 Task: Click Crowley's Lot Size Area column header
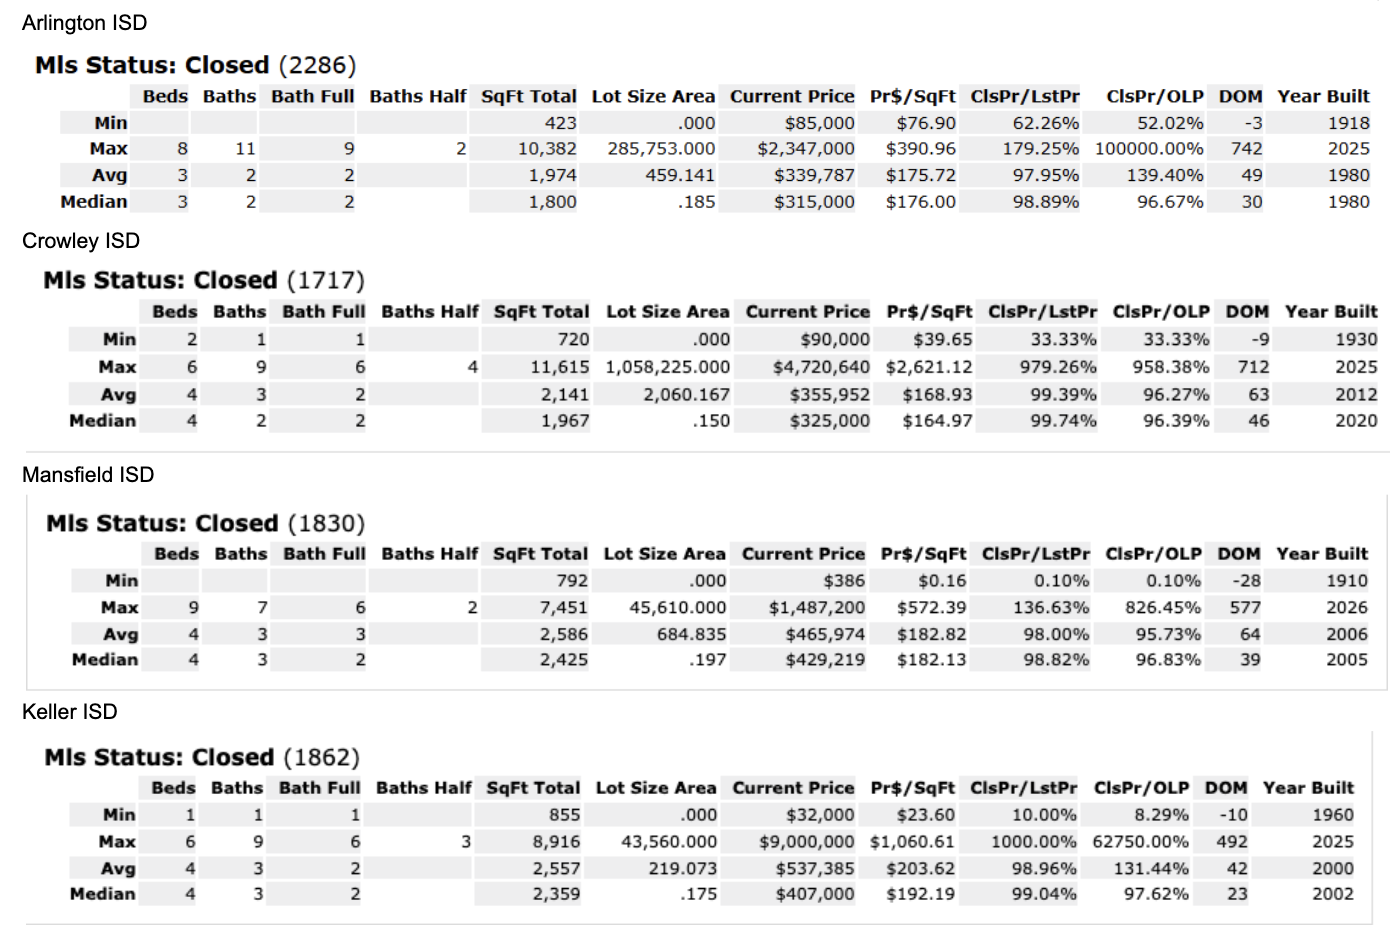pos(667,312)
